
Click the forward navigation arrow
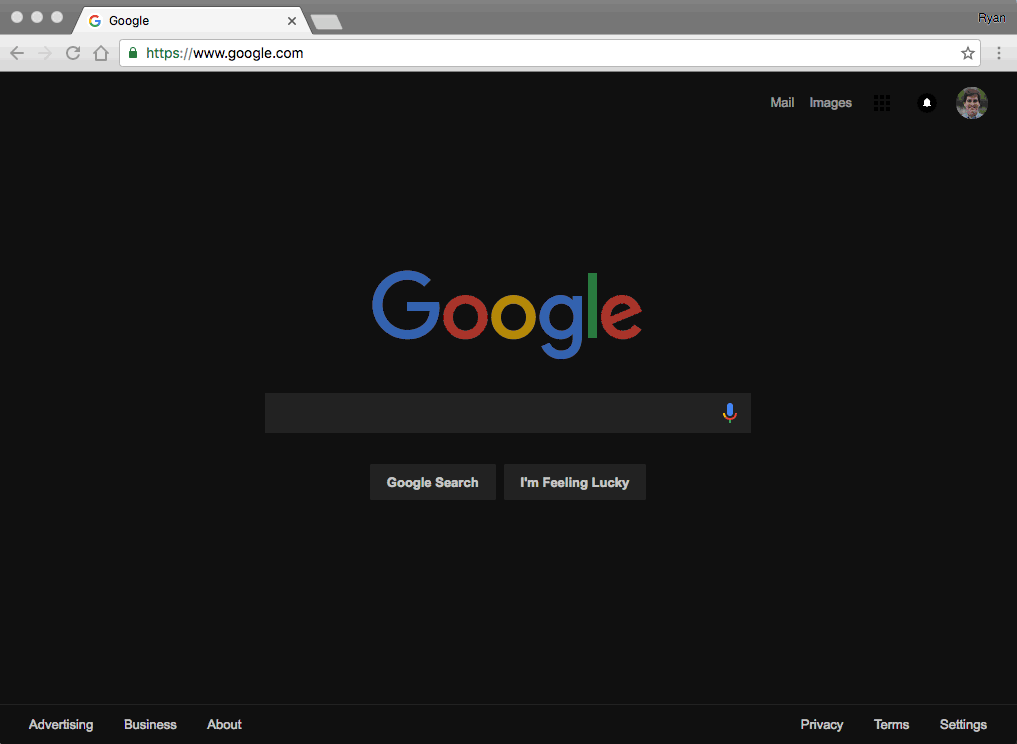[45, 53]
